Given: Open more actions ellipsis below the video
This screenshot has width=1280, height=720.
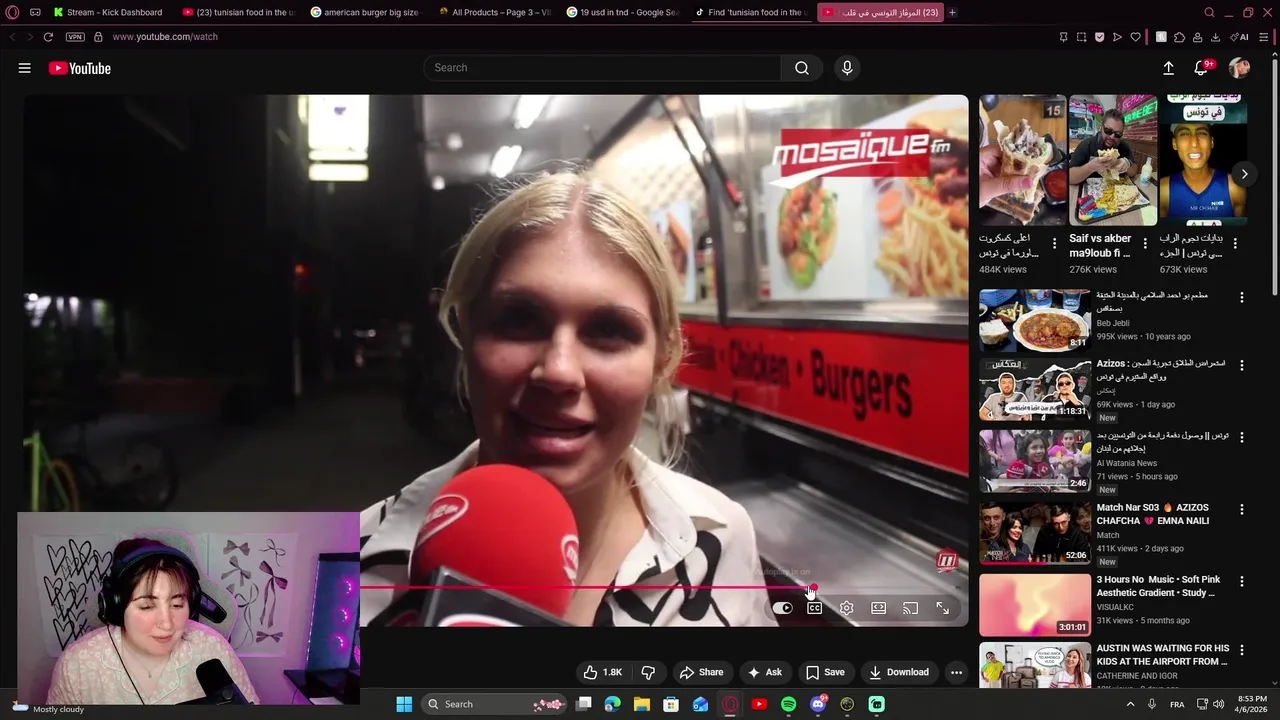Looking at the screenshot, I should (x=957, y=672).
